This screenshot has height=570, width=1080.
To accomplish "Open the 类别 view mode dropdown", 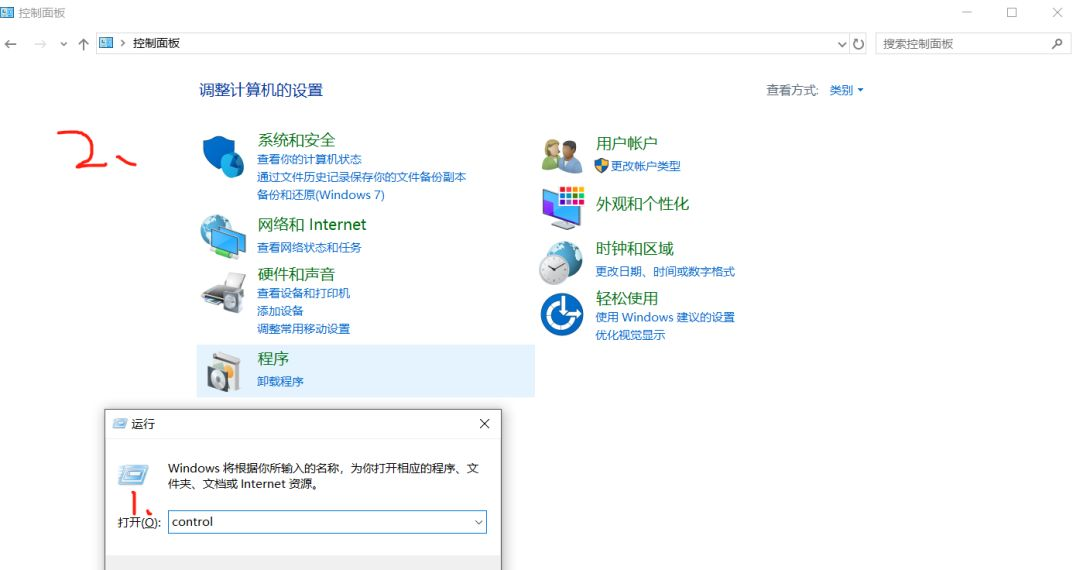I will [x=847, y=90].
